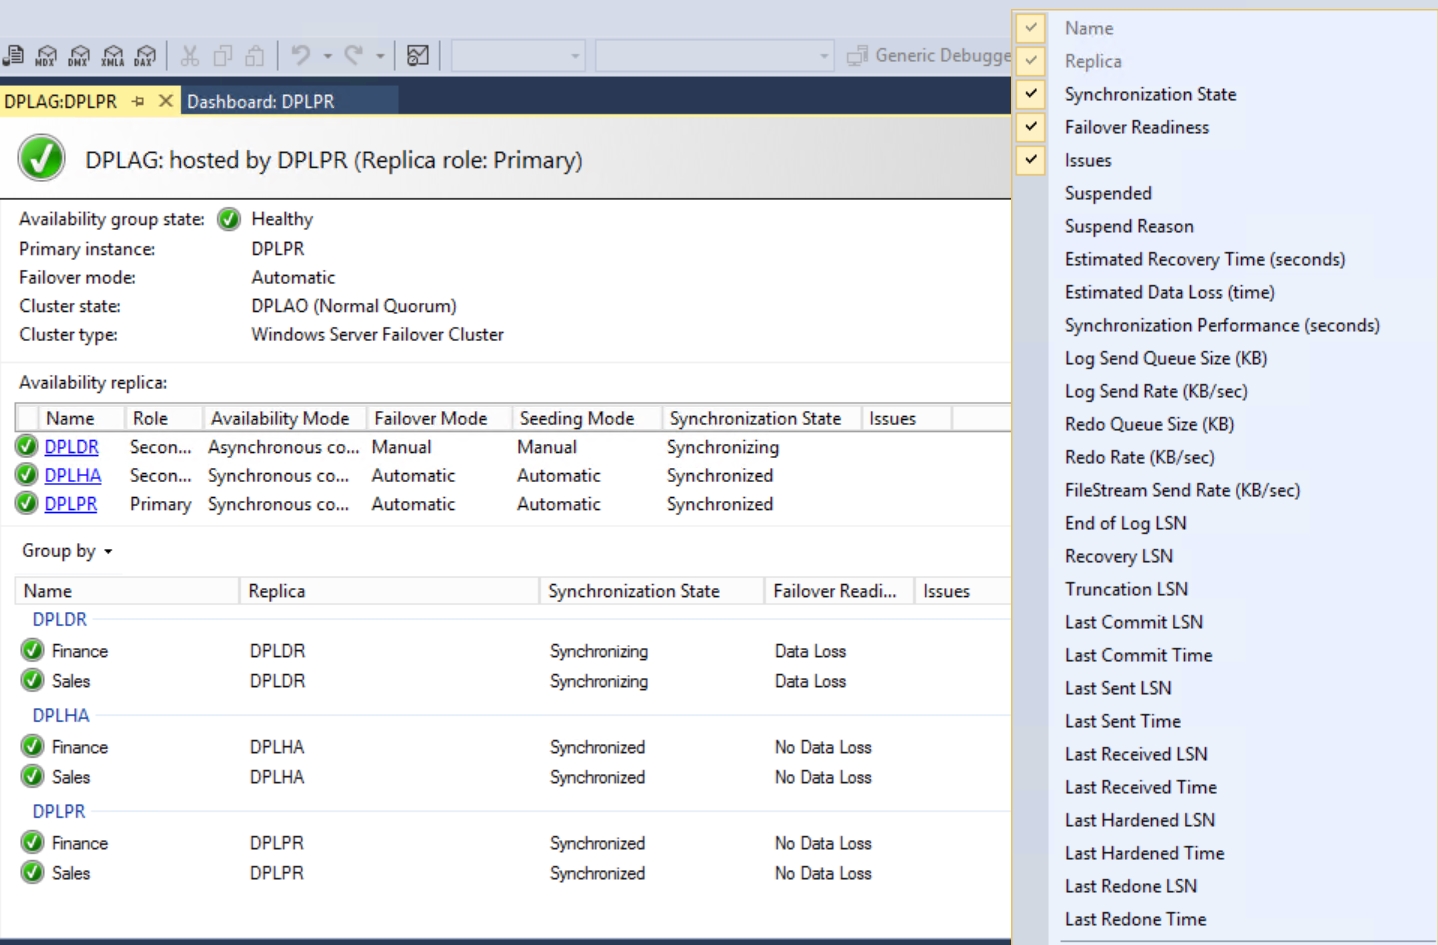Click Finance status icon under DPLPR group
This screenshot has height=945, width=1438.
tap(33, 842)
